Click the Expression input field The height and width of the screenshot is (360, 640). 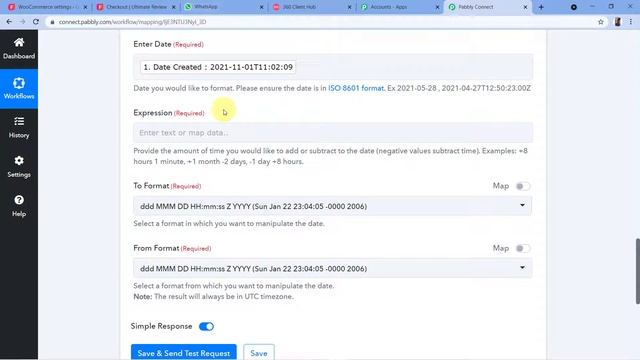click(x=333, y=133)
